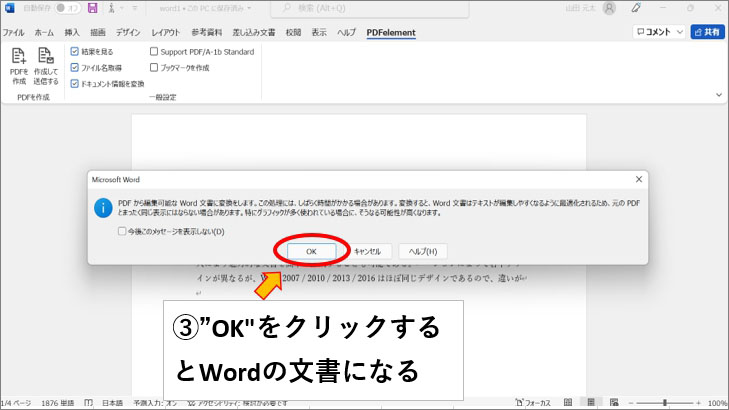The width and height of the screenshot is (729, 410).
Task: Click zoom out minus icon
Action: [631, 403]
